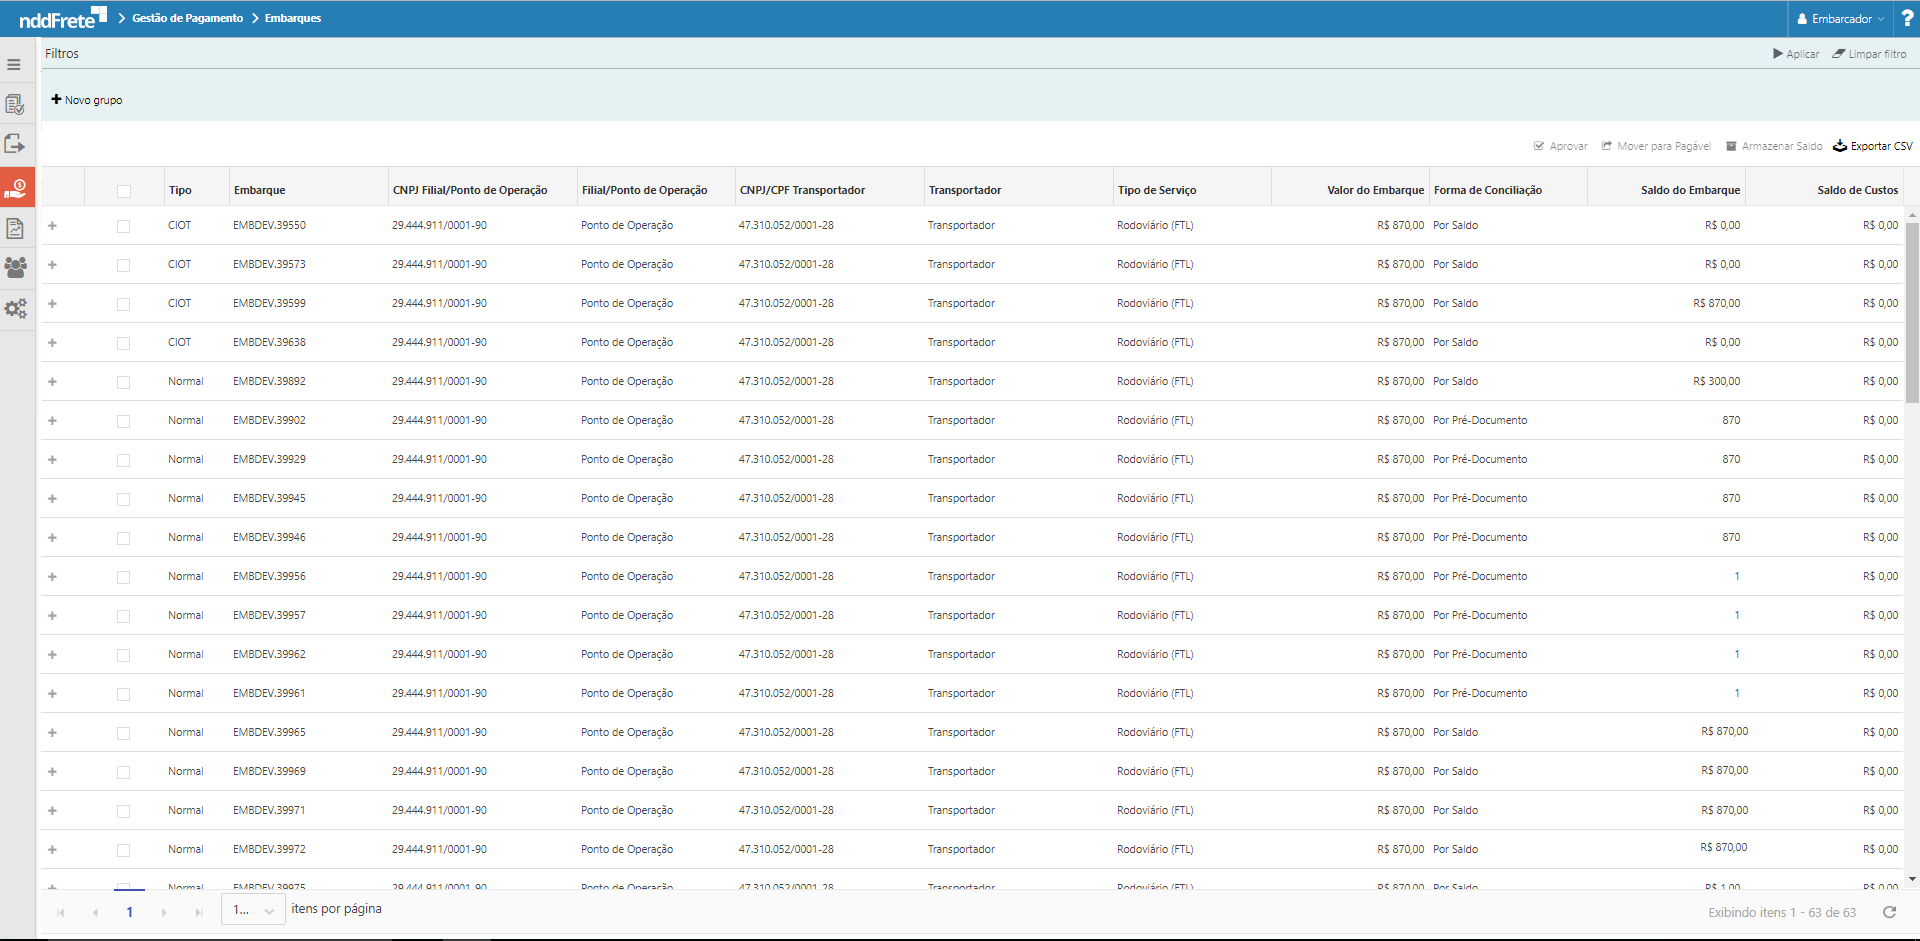
Task: Go to Gestão de Pagamento breadcrumb
Action: click(187, 18)
